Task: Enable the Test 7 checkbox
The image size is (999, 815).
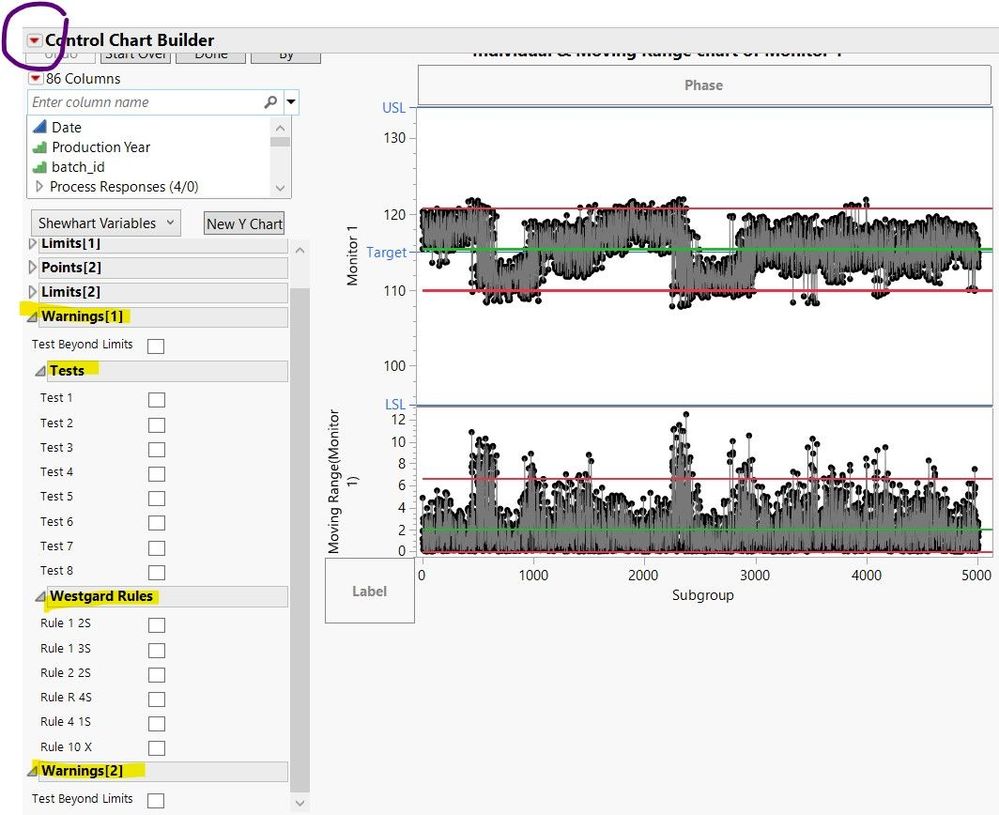Action: 157,548
